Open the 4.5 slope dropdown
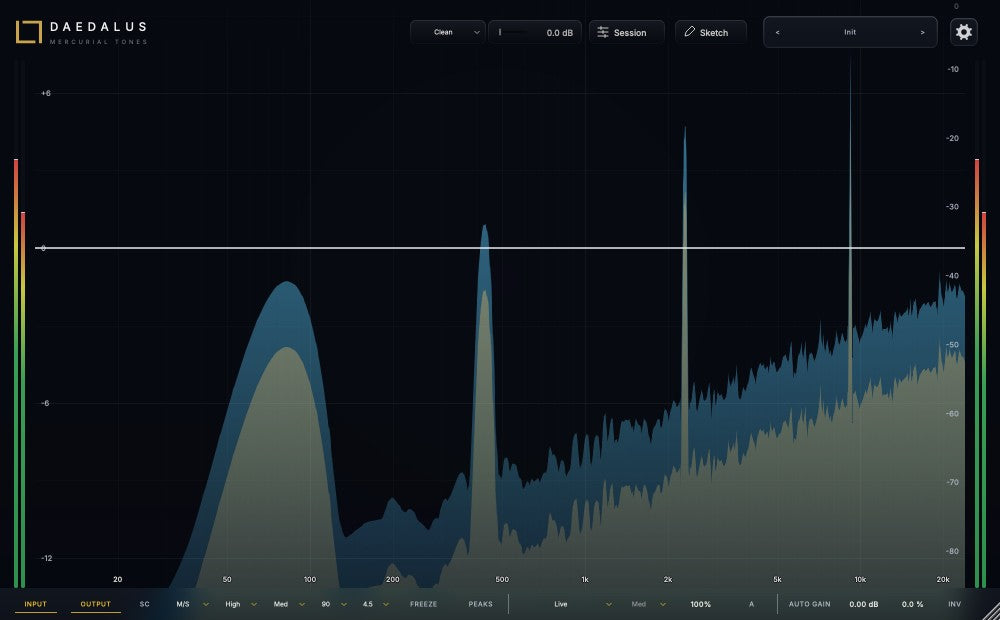The image size is (1000, 620). click(376, 604)
